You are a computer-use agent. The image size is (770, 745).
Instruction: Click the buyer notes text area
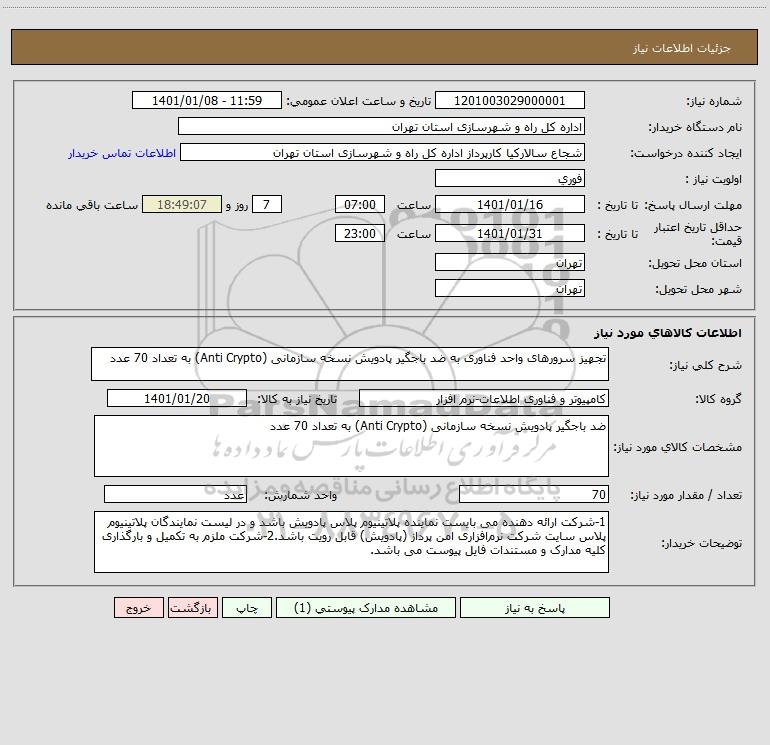pyautogui.click(x=351, y=542)
